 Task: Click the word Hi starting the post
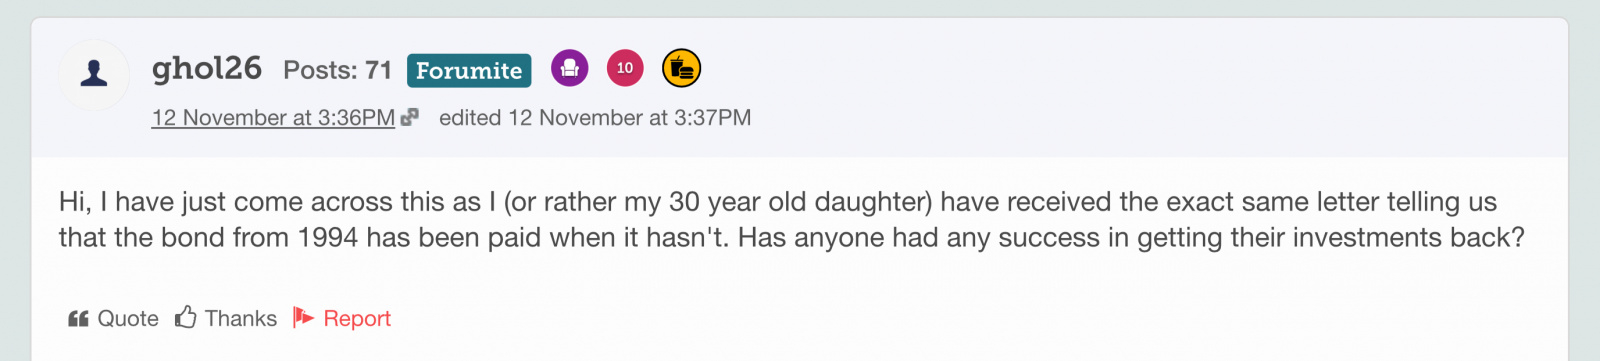pos(76,202)
